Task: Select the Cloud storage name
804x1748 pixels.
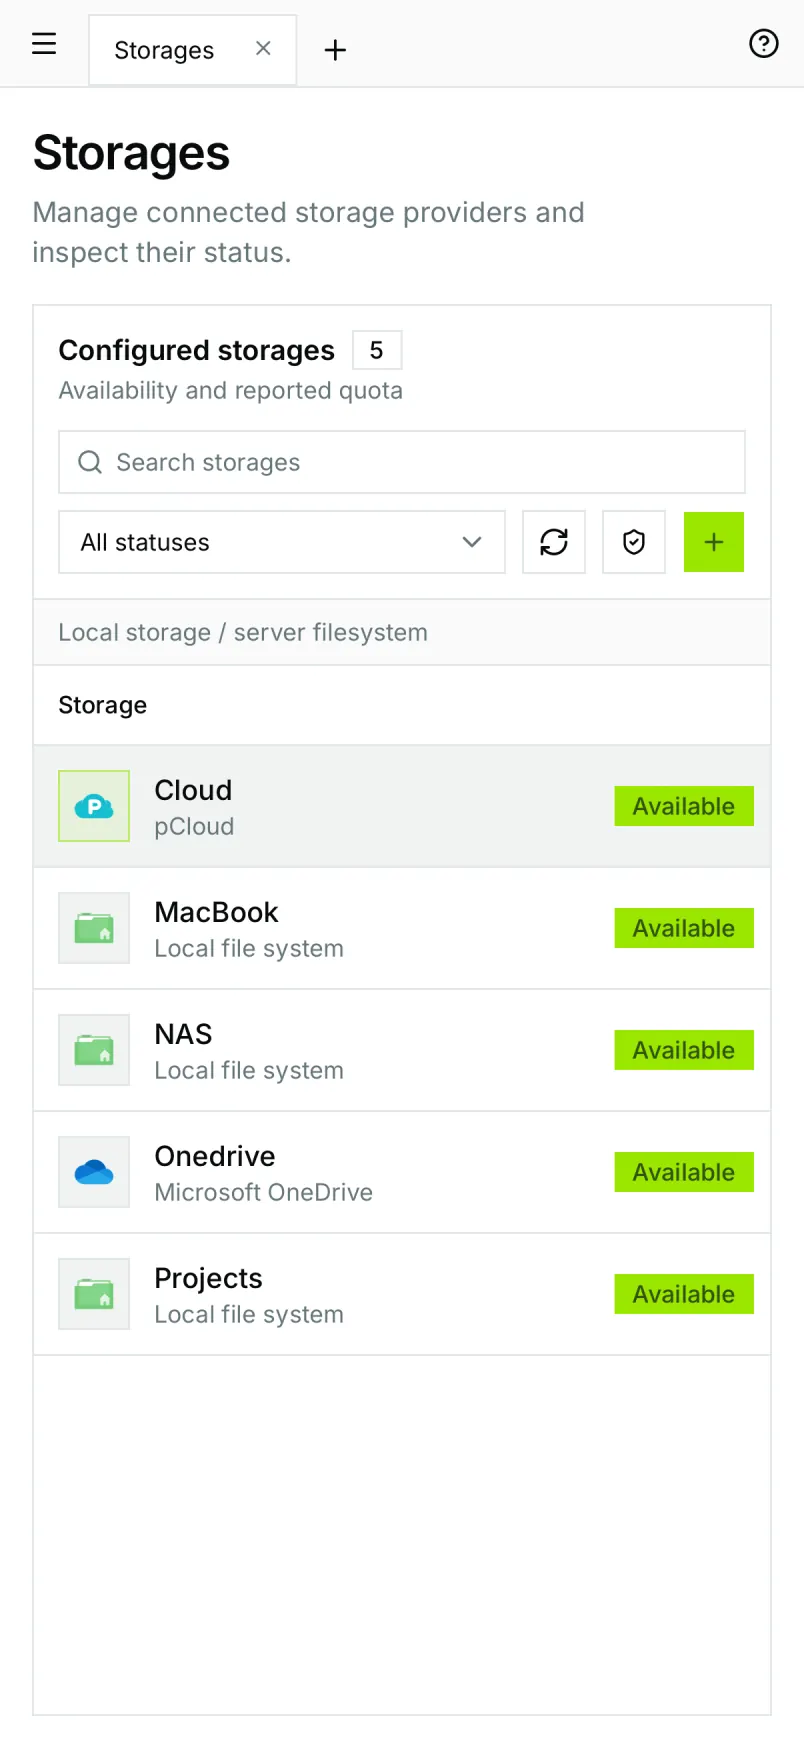Action: click(193, 790)
